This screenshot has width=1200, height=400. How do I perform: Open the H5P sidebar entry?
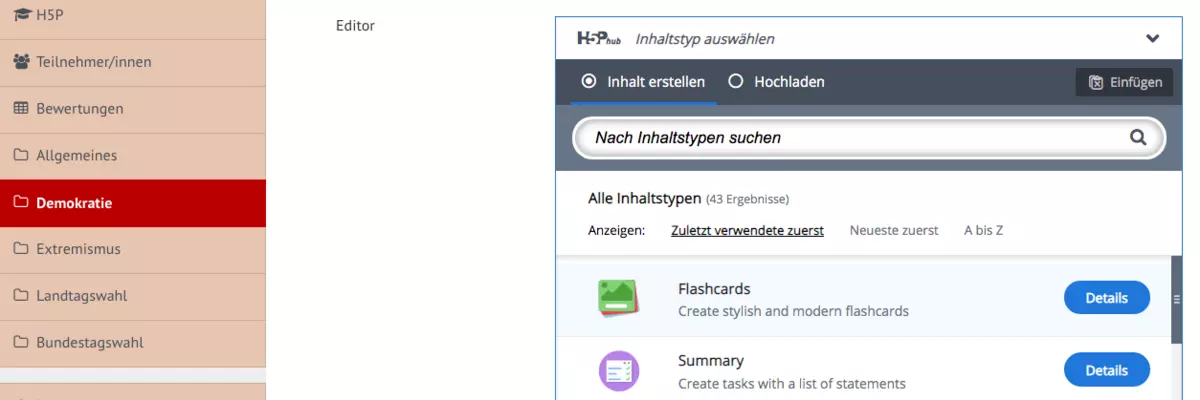click(x=133, y=16)
